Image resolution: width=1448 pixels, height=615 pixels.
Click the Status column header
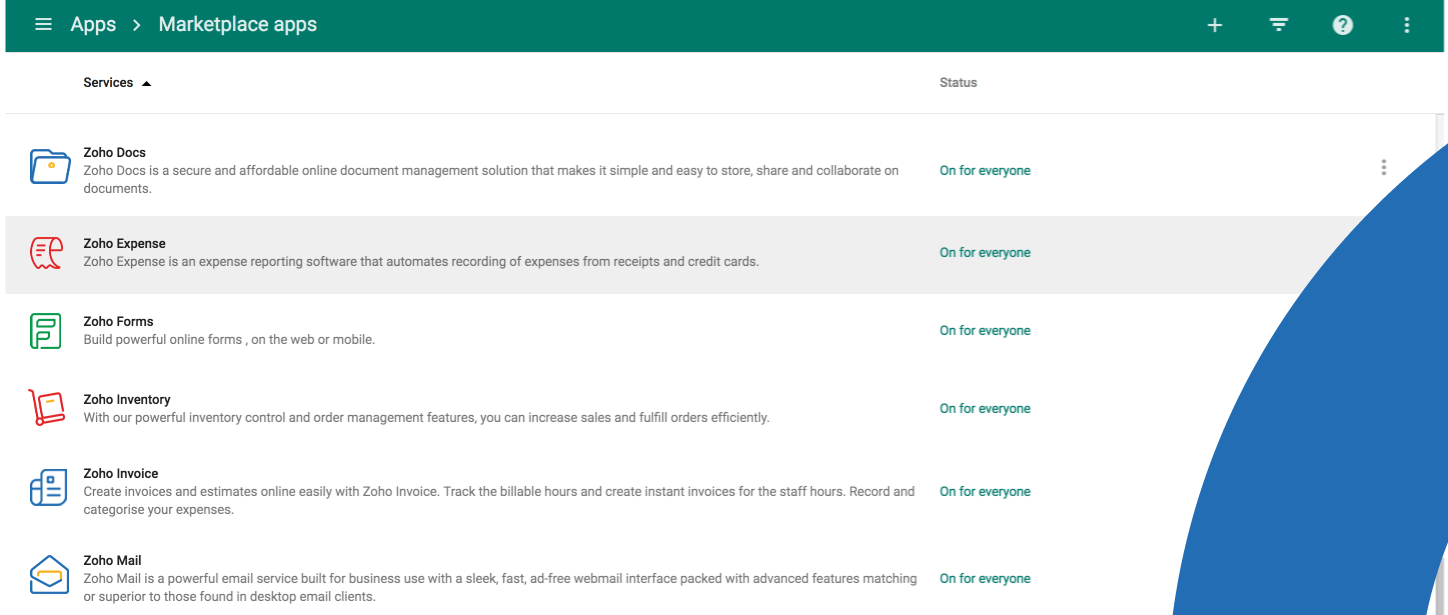point(958,83)
